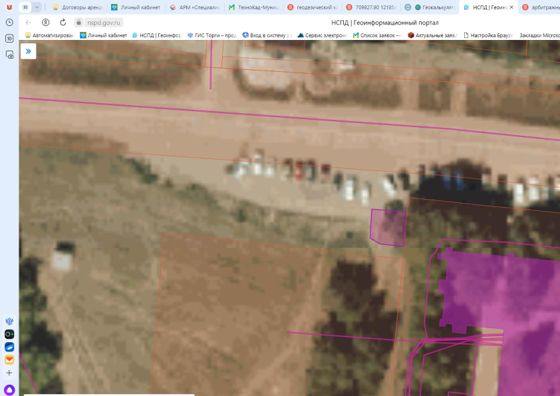Open the ГИС Торги bookmark
Viewport: 560px width, 396px height.
pyautogui.click(x=211, y=35)
